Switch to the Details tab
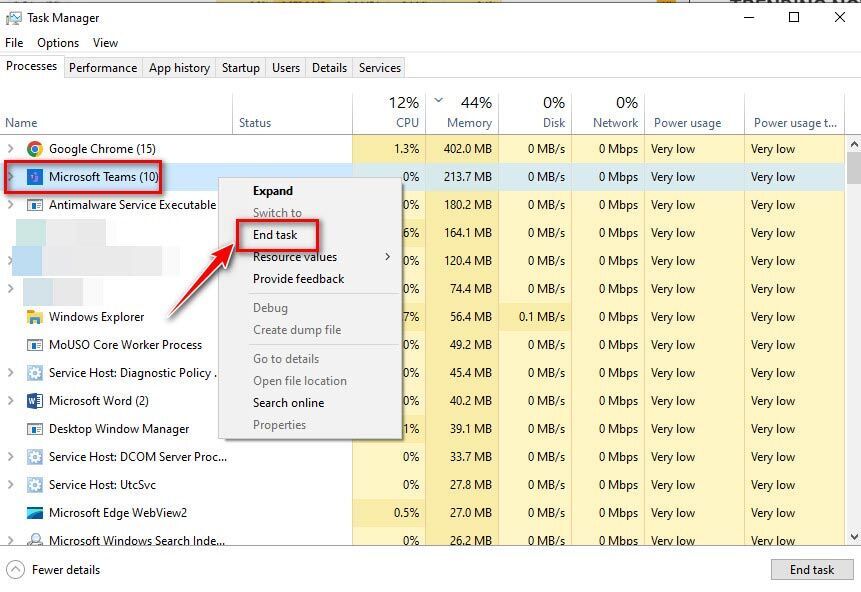Screen dimensions: 861x592 point(329,68)
